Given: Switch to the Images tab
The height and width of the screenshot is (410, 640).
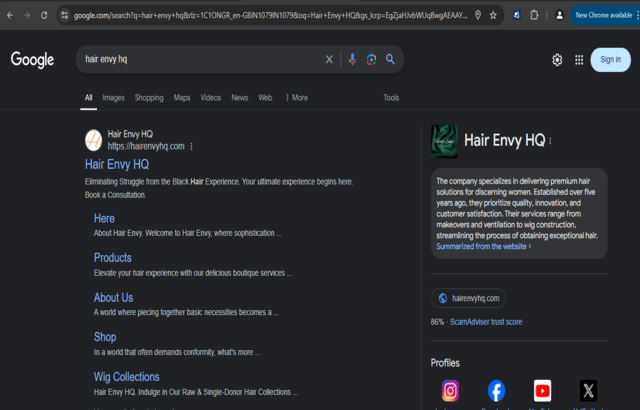Looking at the screenshot, I should pyautogui.click(x=113, y=98).
